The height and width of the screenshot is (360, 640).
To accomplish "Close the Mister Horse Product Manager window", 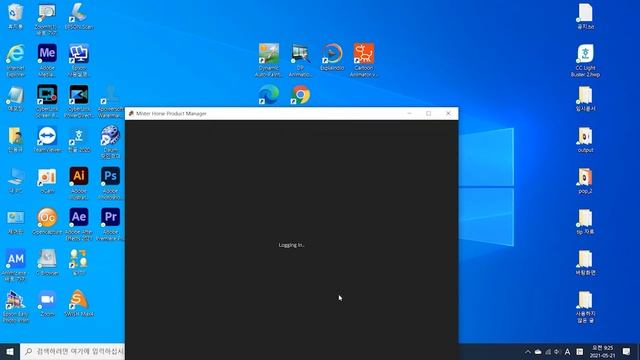I will (448, 113).
